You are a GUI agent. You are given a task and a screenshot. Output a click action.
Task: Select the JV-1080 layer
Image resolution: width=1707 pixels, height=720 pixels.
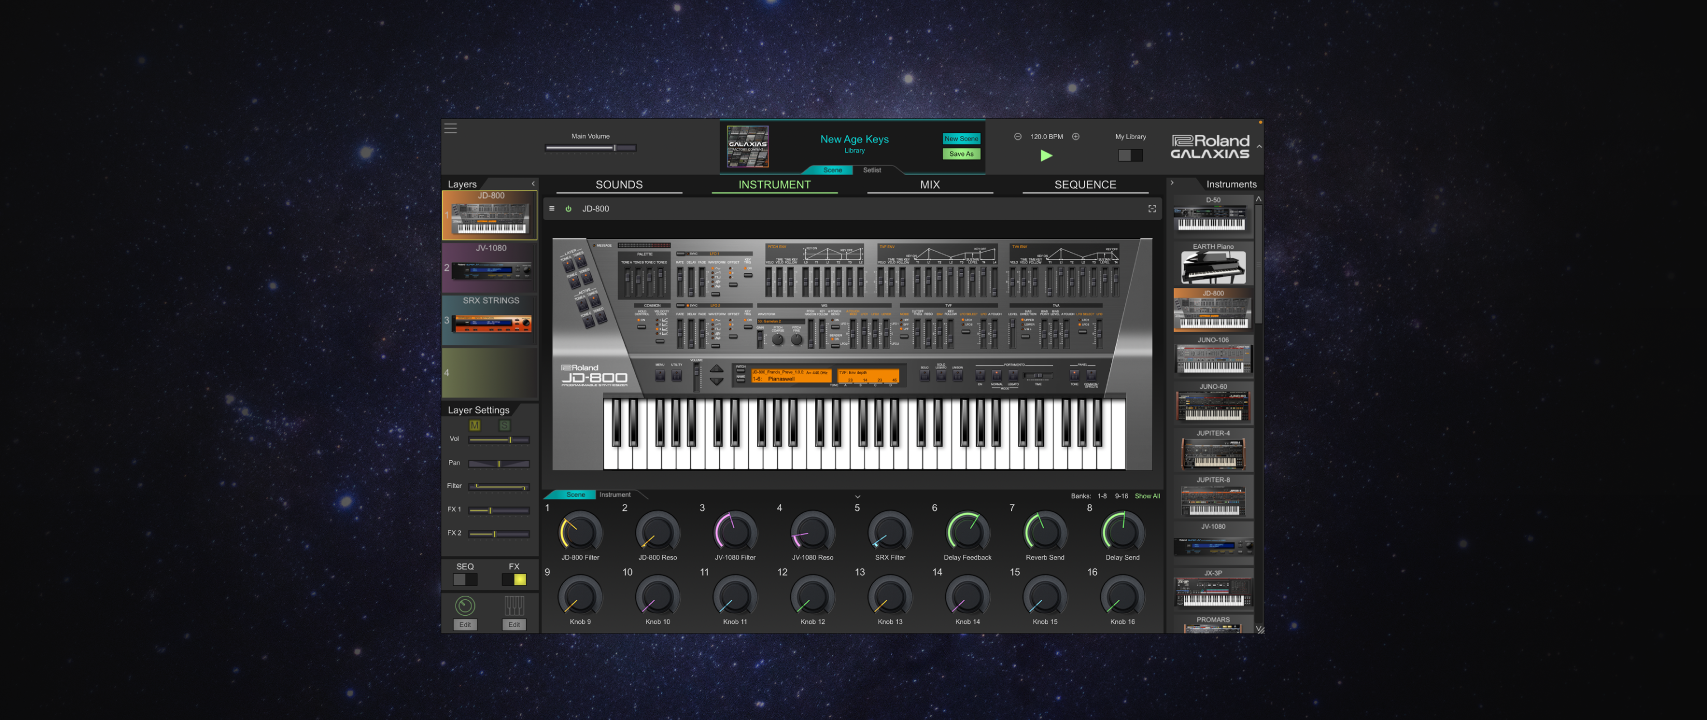point(490,267)
